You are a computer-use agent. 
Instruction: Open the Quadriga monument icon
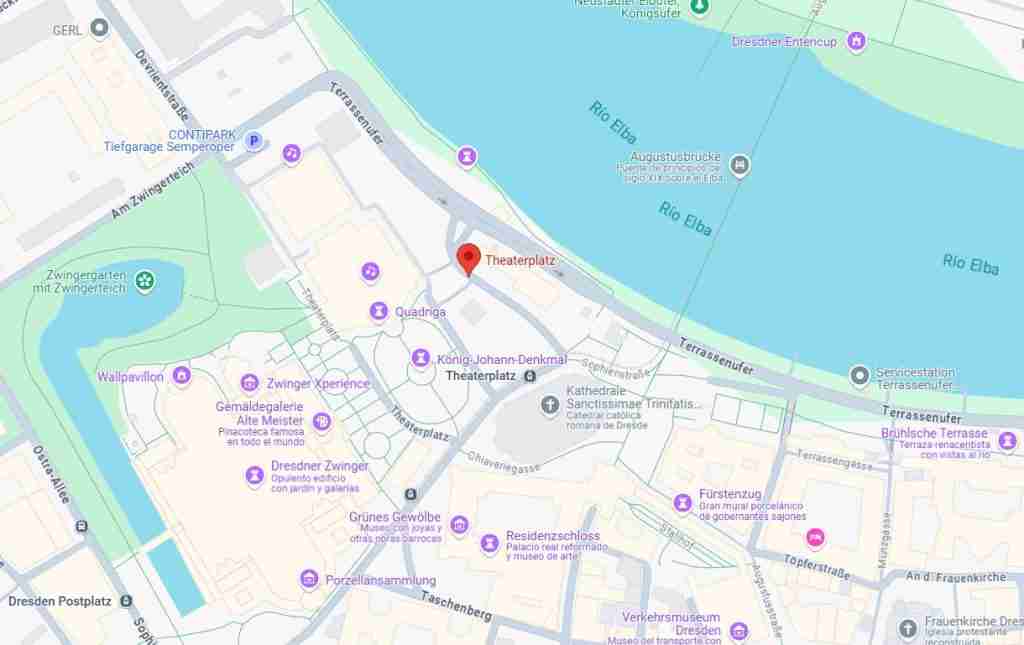(x=379, y=311)
